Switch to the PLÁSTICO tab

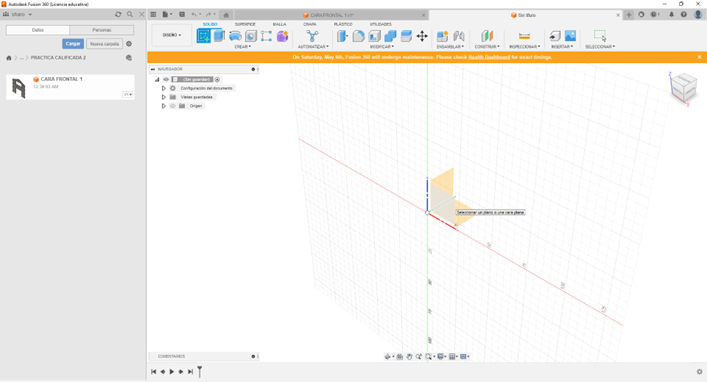(x=343, y=24)
